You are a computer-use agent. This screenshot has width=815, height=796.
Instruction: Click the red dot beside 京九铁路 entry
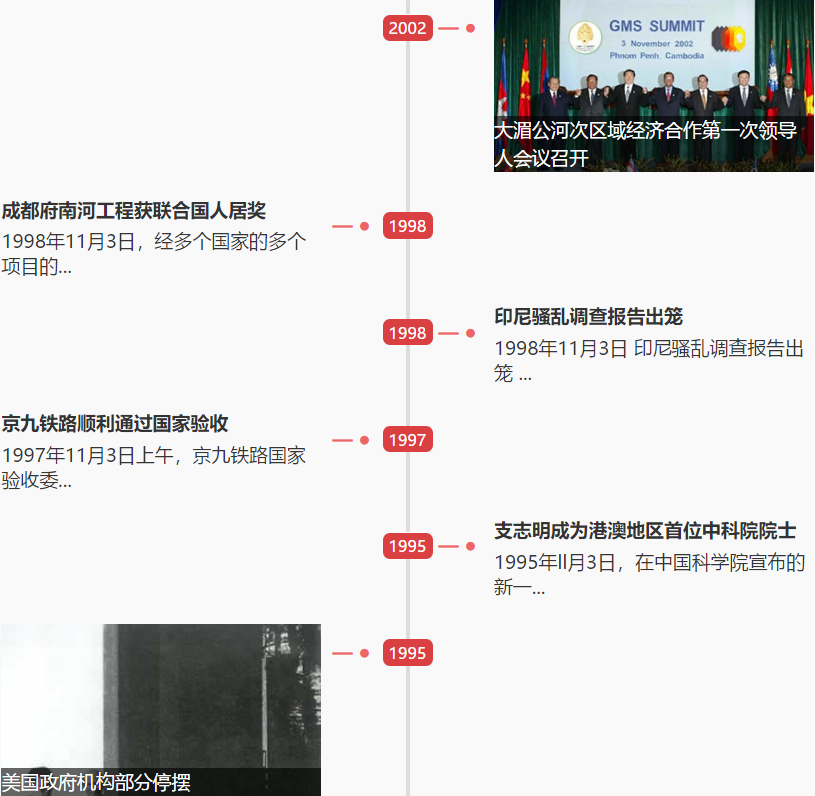click(x=364, y=440)
